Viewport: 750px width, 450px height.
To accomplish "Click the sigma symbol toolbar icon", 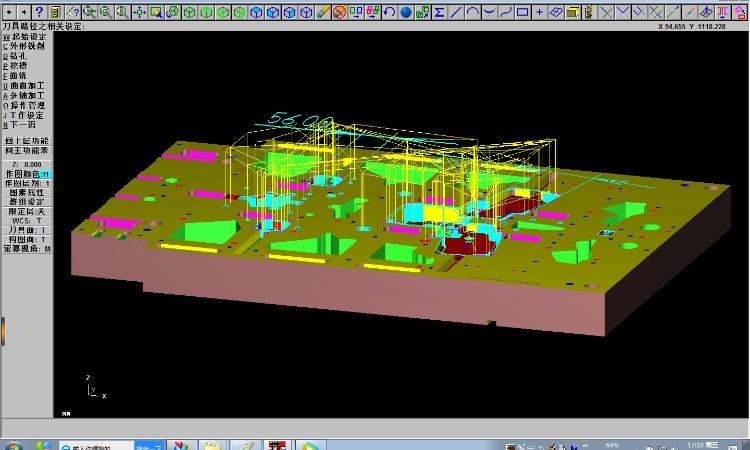I will (x=439, y=12).
